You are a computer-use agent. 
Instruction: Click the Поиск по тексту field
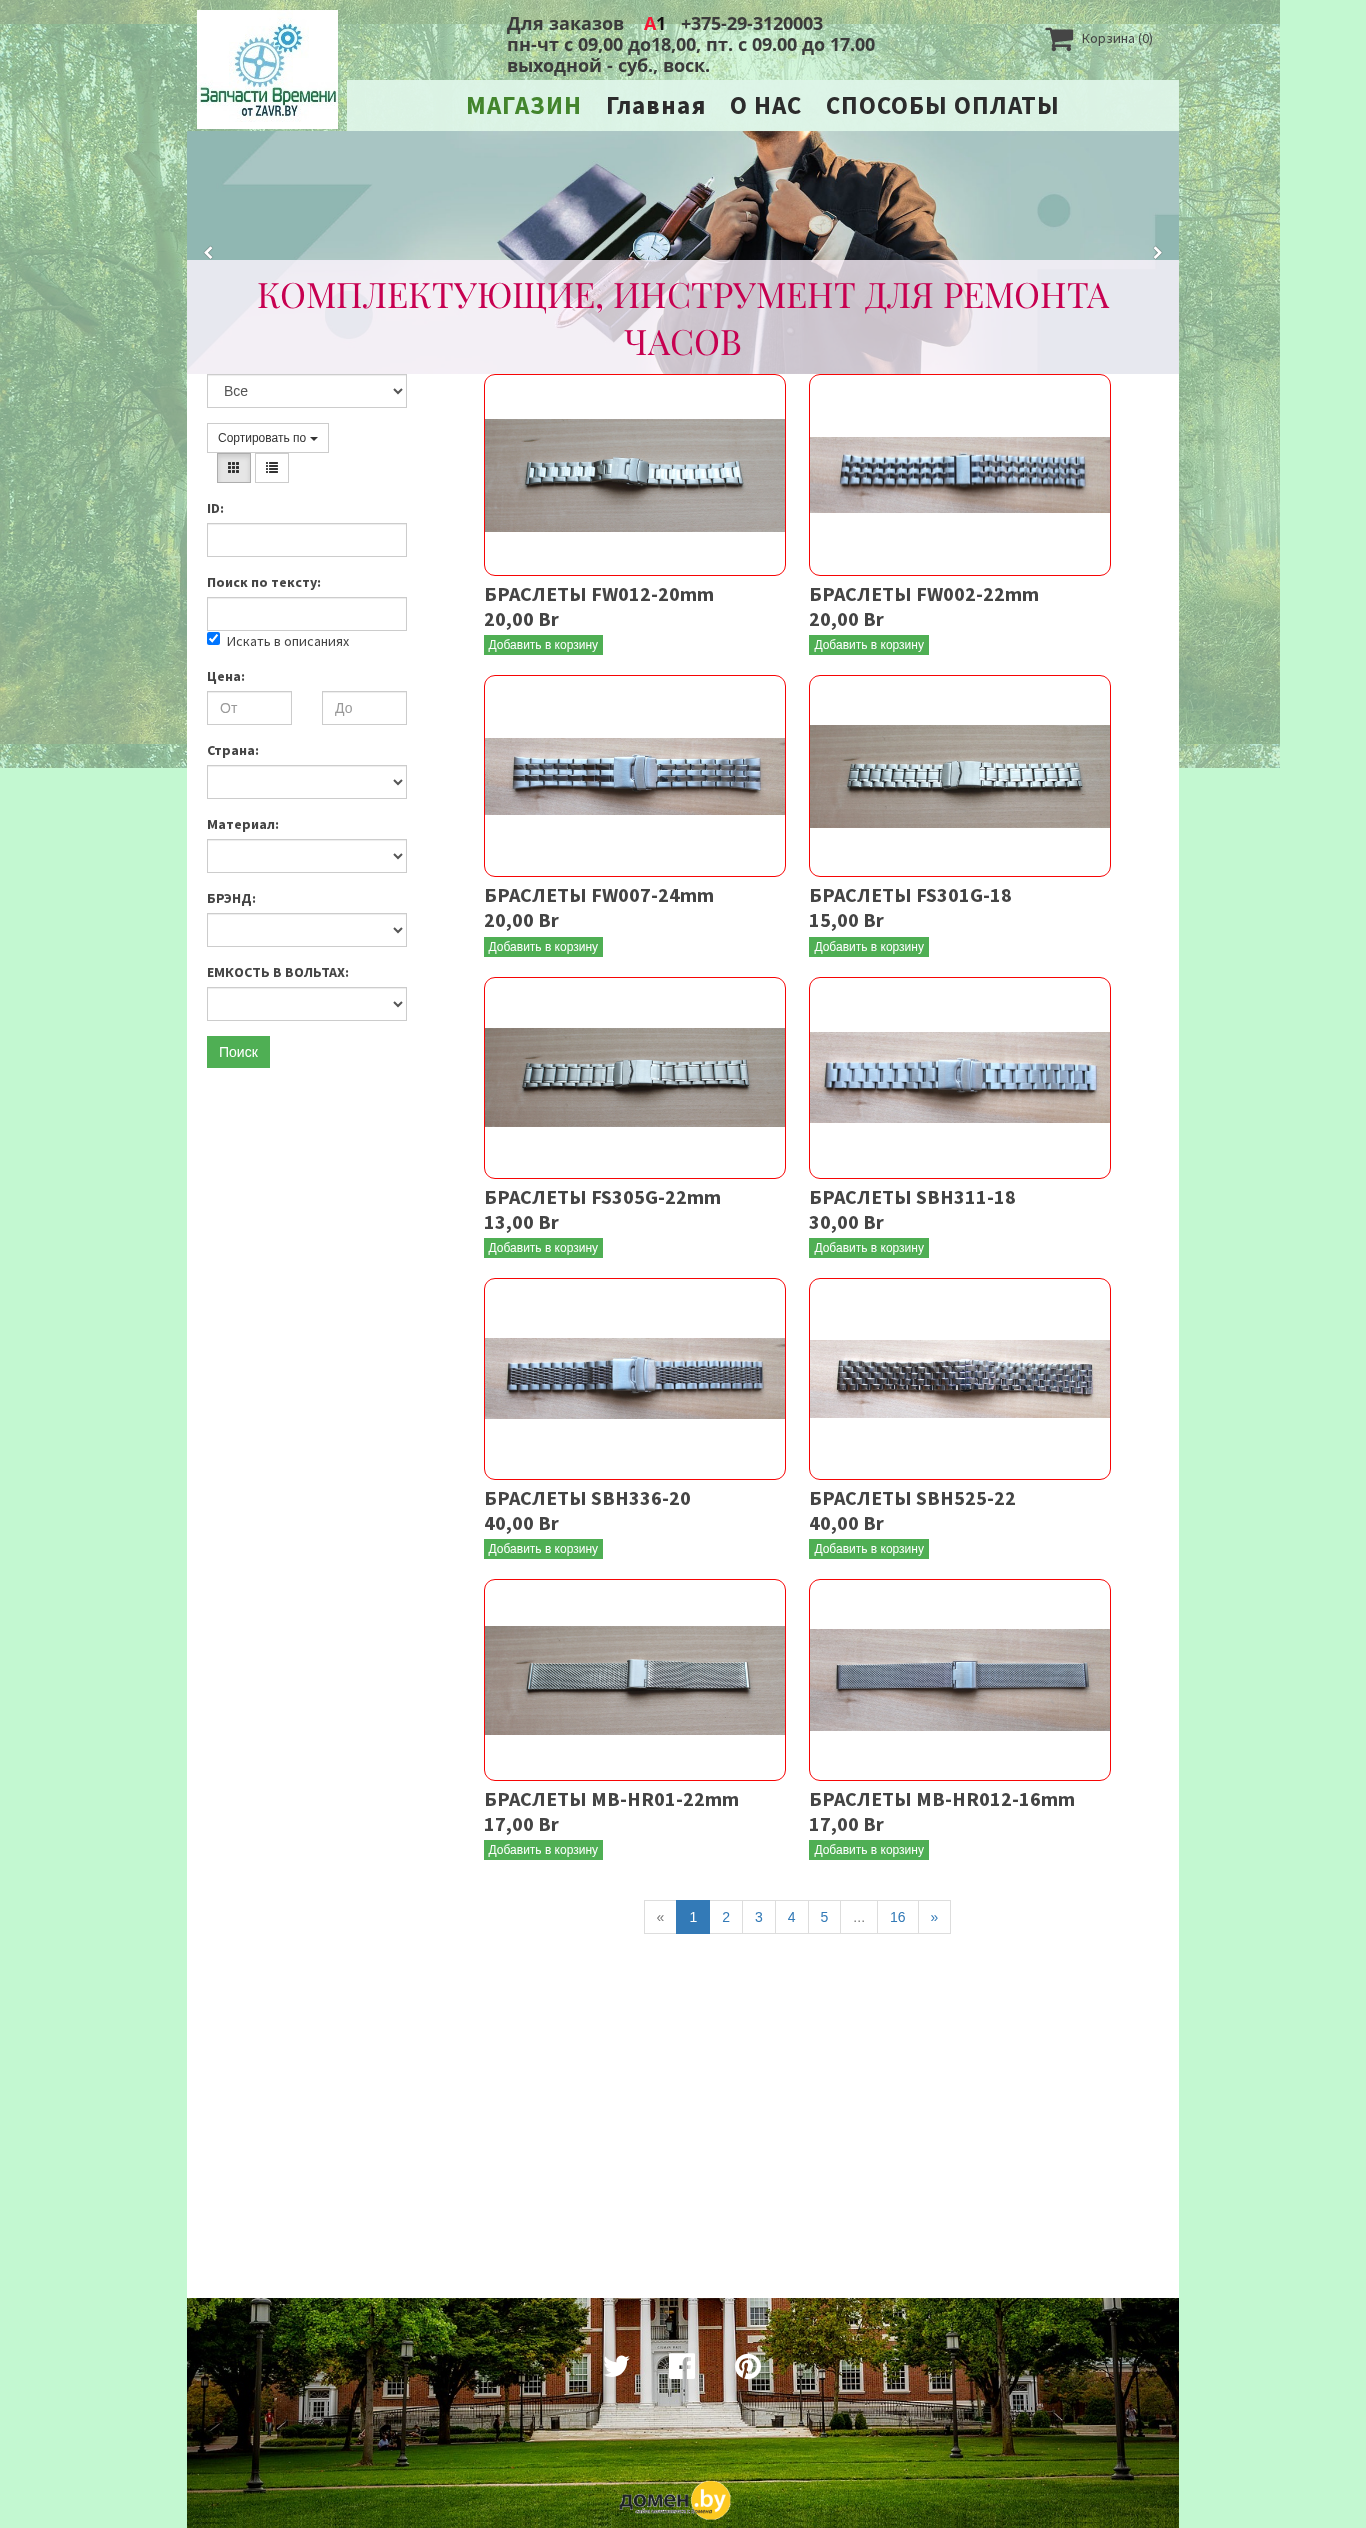coord(307,614)
